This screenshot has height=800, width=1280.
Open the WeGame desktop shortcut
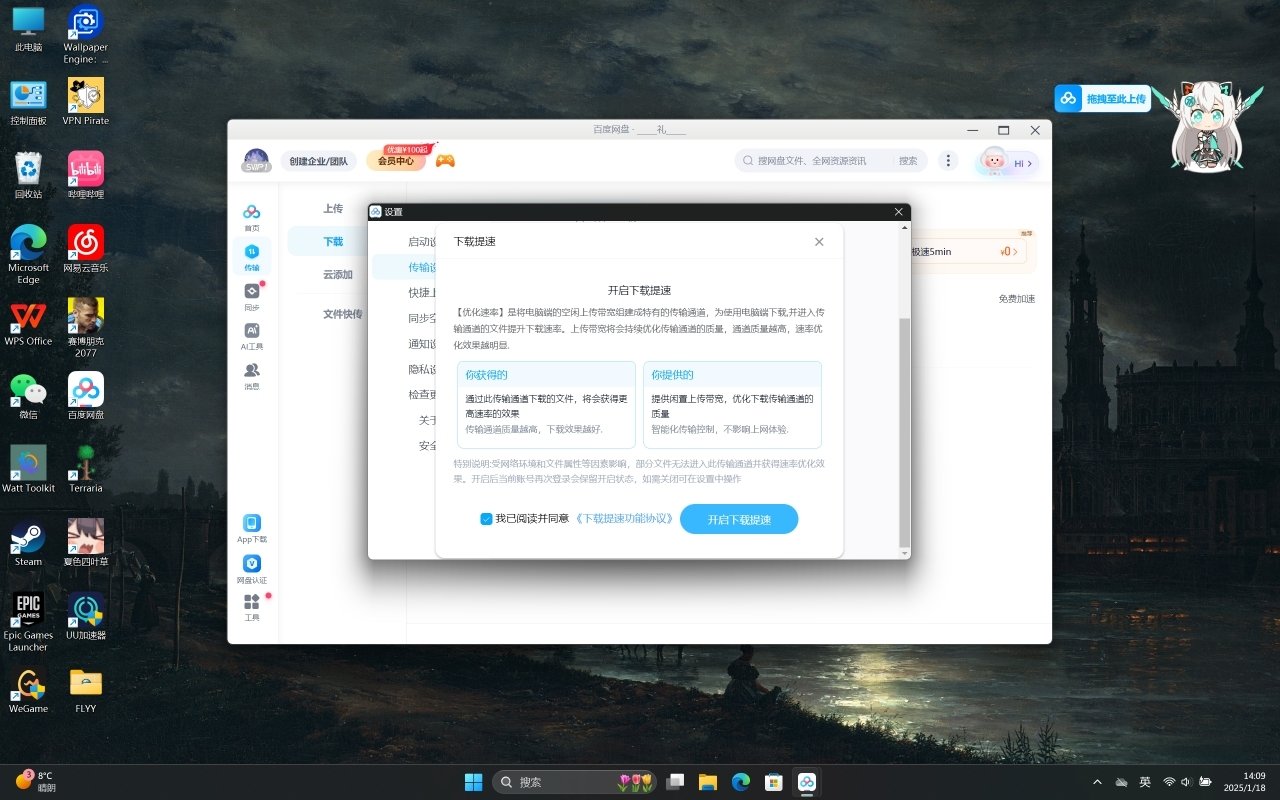[28, 689]
